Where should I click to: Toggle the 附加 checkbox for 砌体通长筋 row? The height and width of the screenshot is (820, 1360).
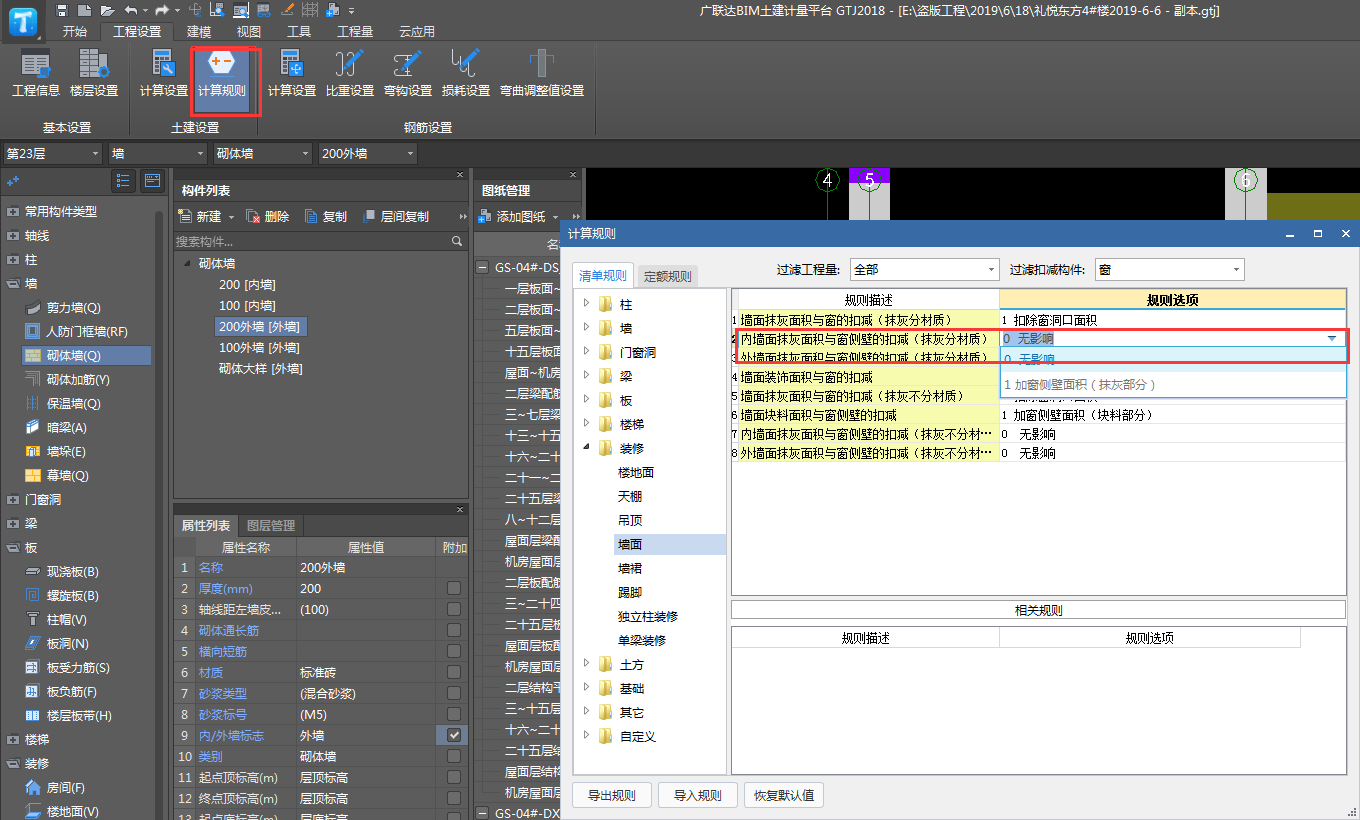pyautogui.click(x=454, y=630)
